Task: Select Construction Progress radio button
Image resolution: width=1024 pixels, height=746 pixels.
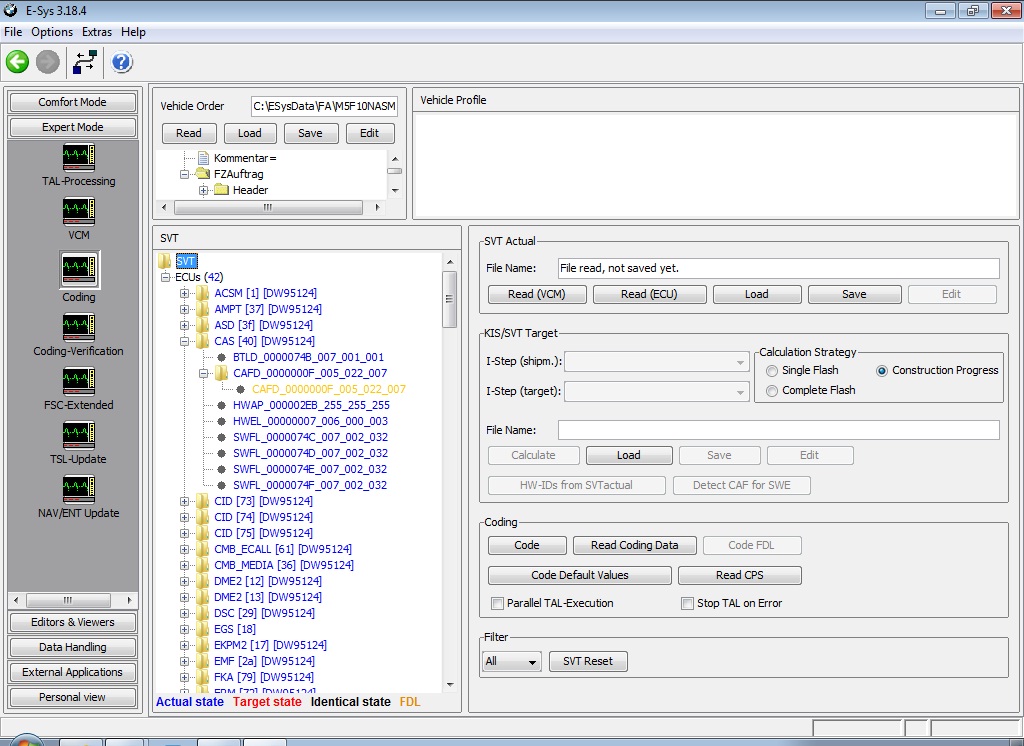Action: [x=882, y=370]
